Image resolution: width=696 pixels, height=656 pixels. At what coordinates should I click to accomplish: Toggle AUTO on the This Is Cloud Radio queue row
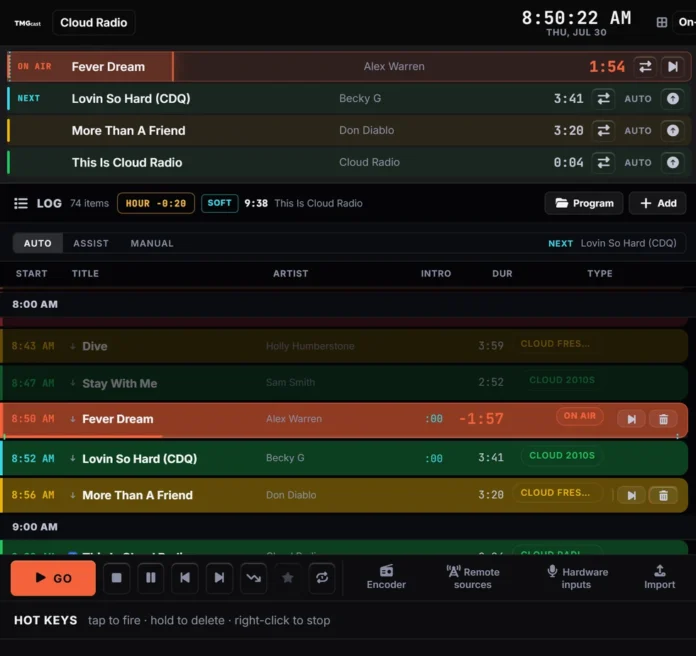(x=638, y=162)
